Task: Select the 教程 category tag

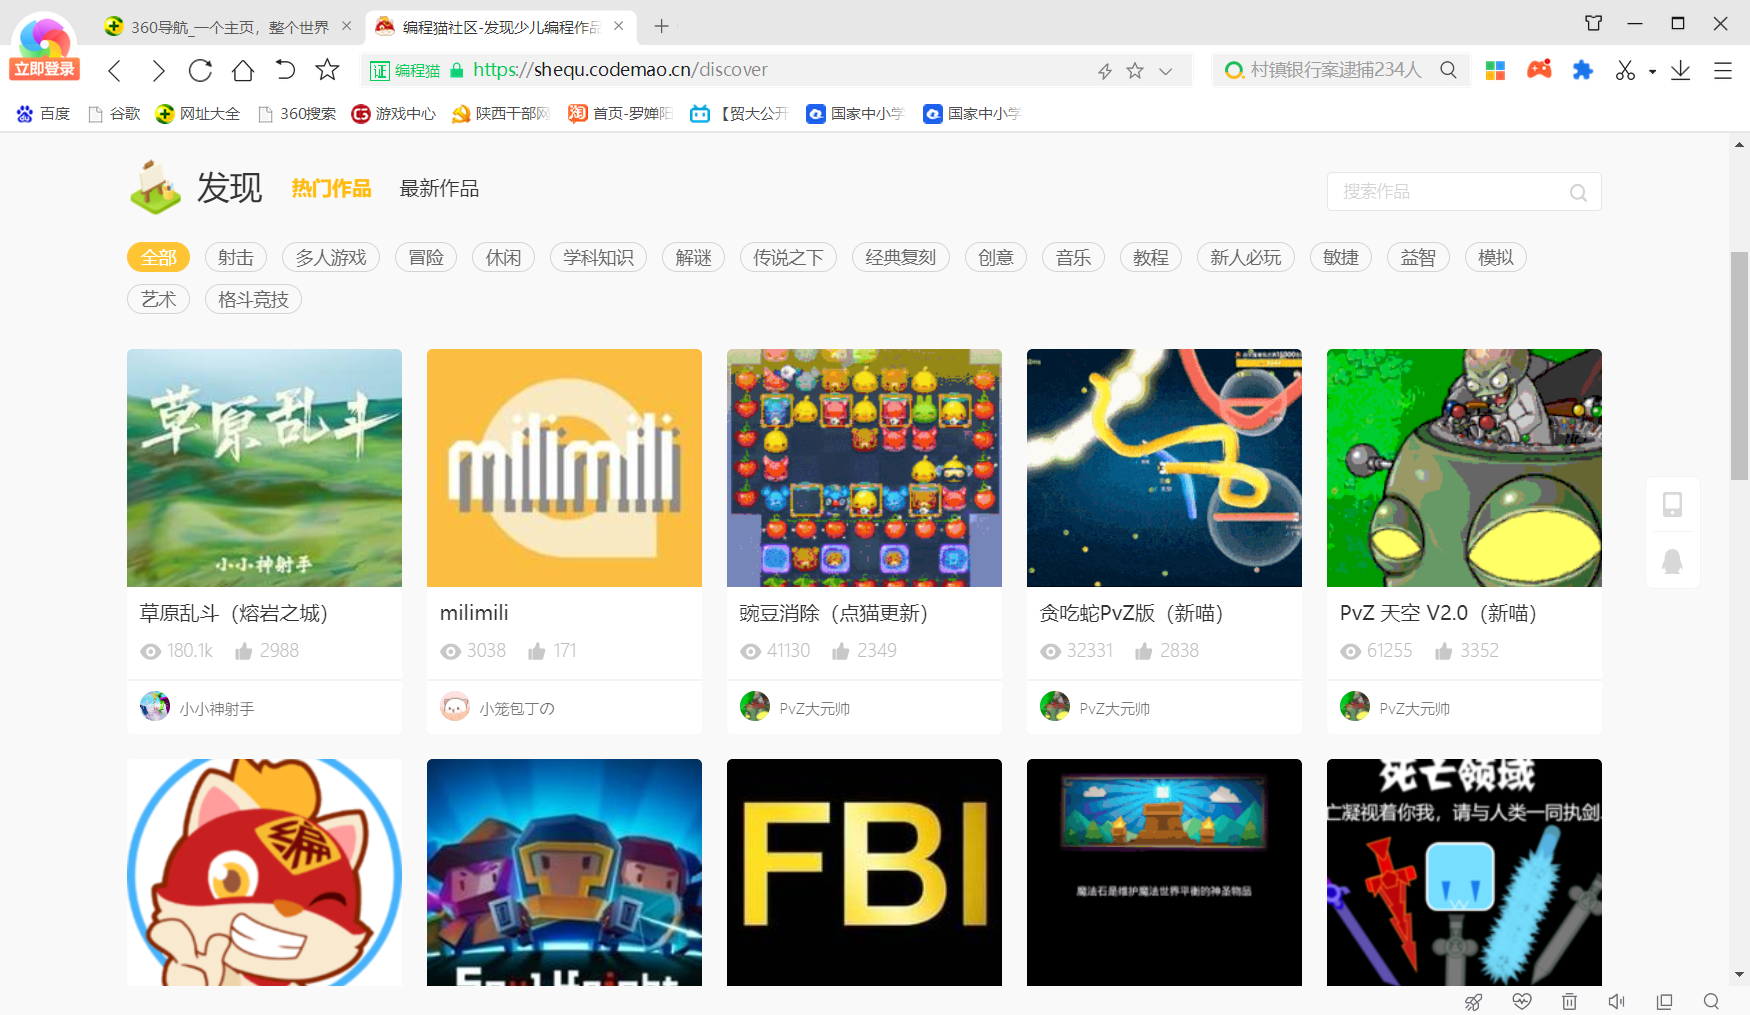Action: [1150, 258]
